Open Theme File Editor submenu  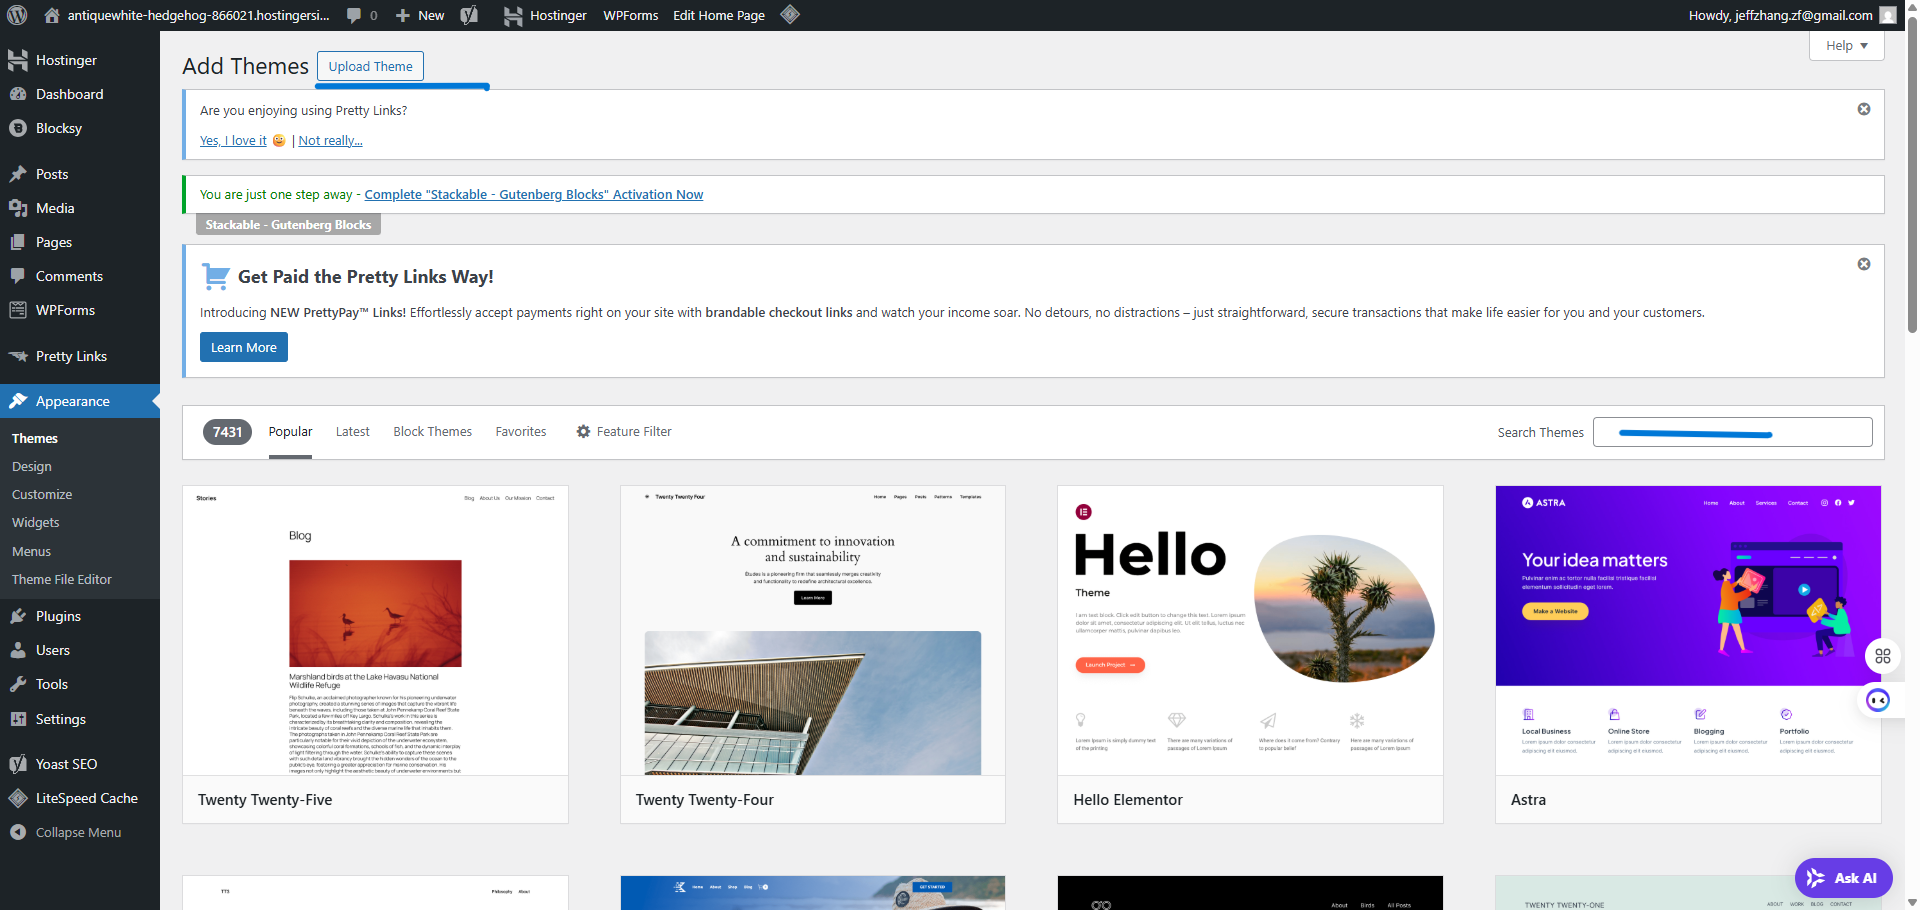point(62,579)
